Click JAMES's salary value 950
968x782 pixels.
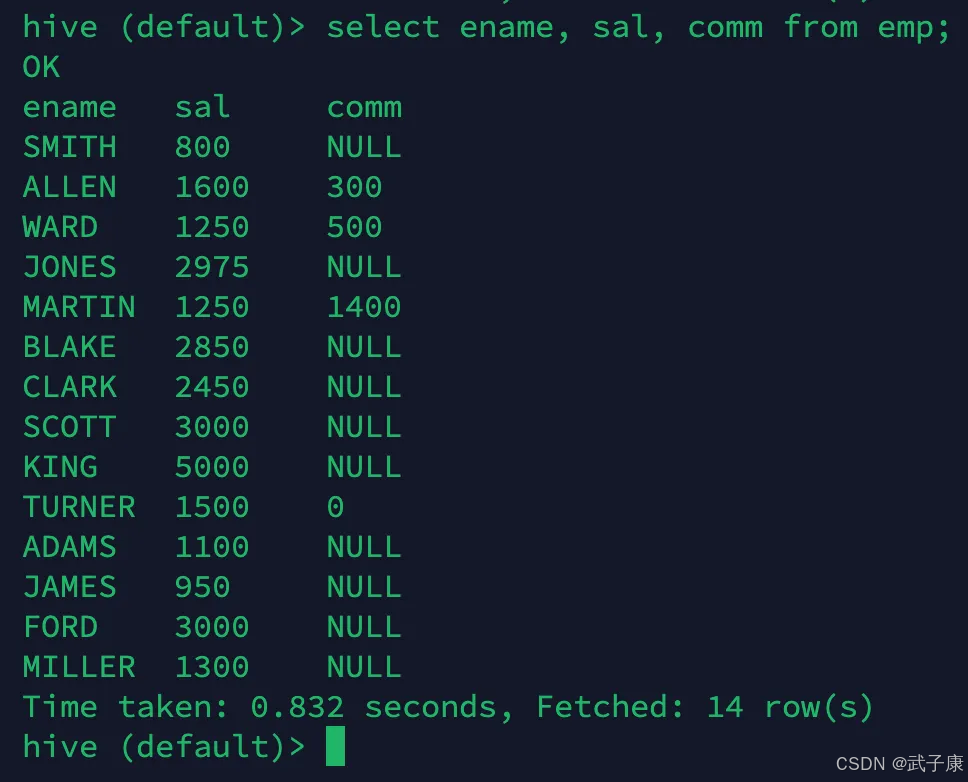[x=202, y=587]
